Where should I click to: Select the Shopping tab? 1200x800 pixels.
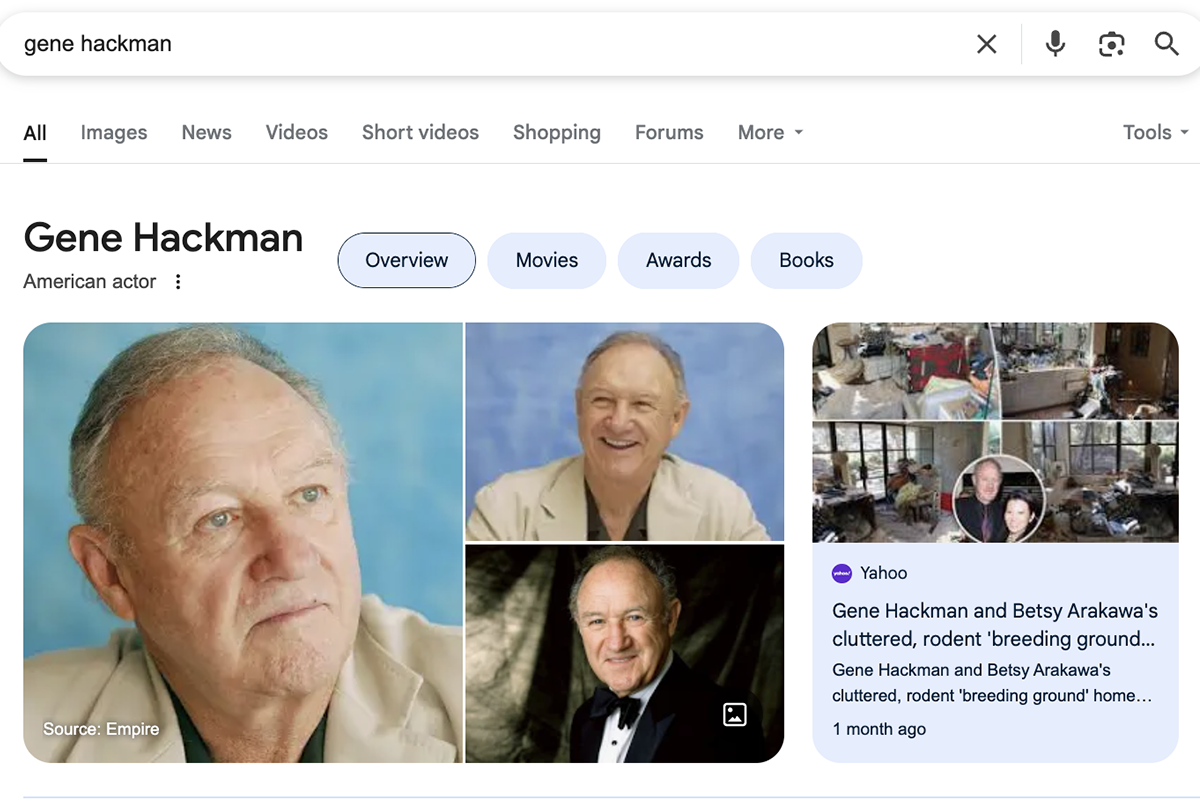coord(557,132)
